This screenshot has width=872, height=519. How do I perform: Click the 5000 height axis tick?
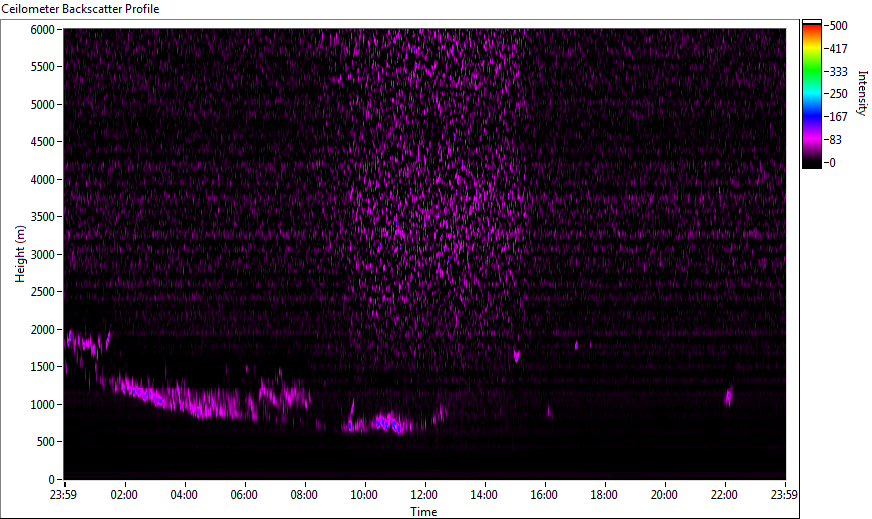click(x=43, y=105)
